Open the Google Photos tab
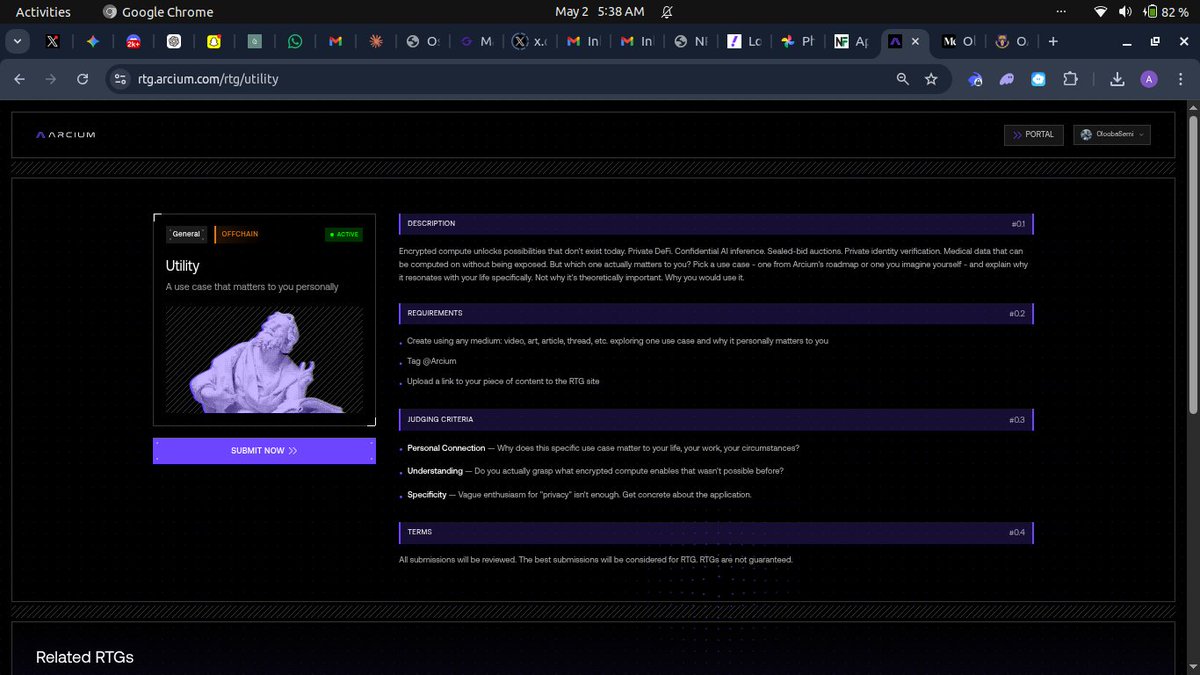The image size is (1200, 675). (798, 42)
